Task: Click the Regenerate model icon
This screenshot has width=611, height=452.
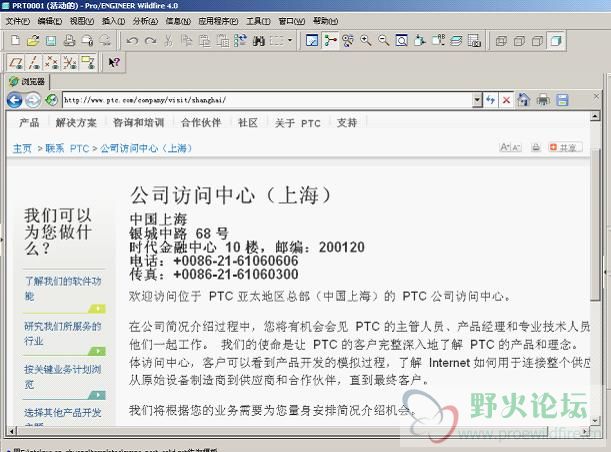Action: pyautogui.click(x=240, y=41)
